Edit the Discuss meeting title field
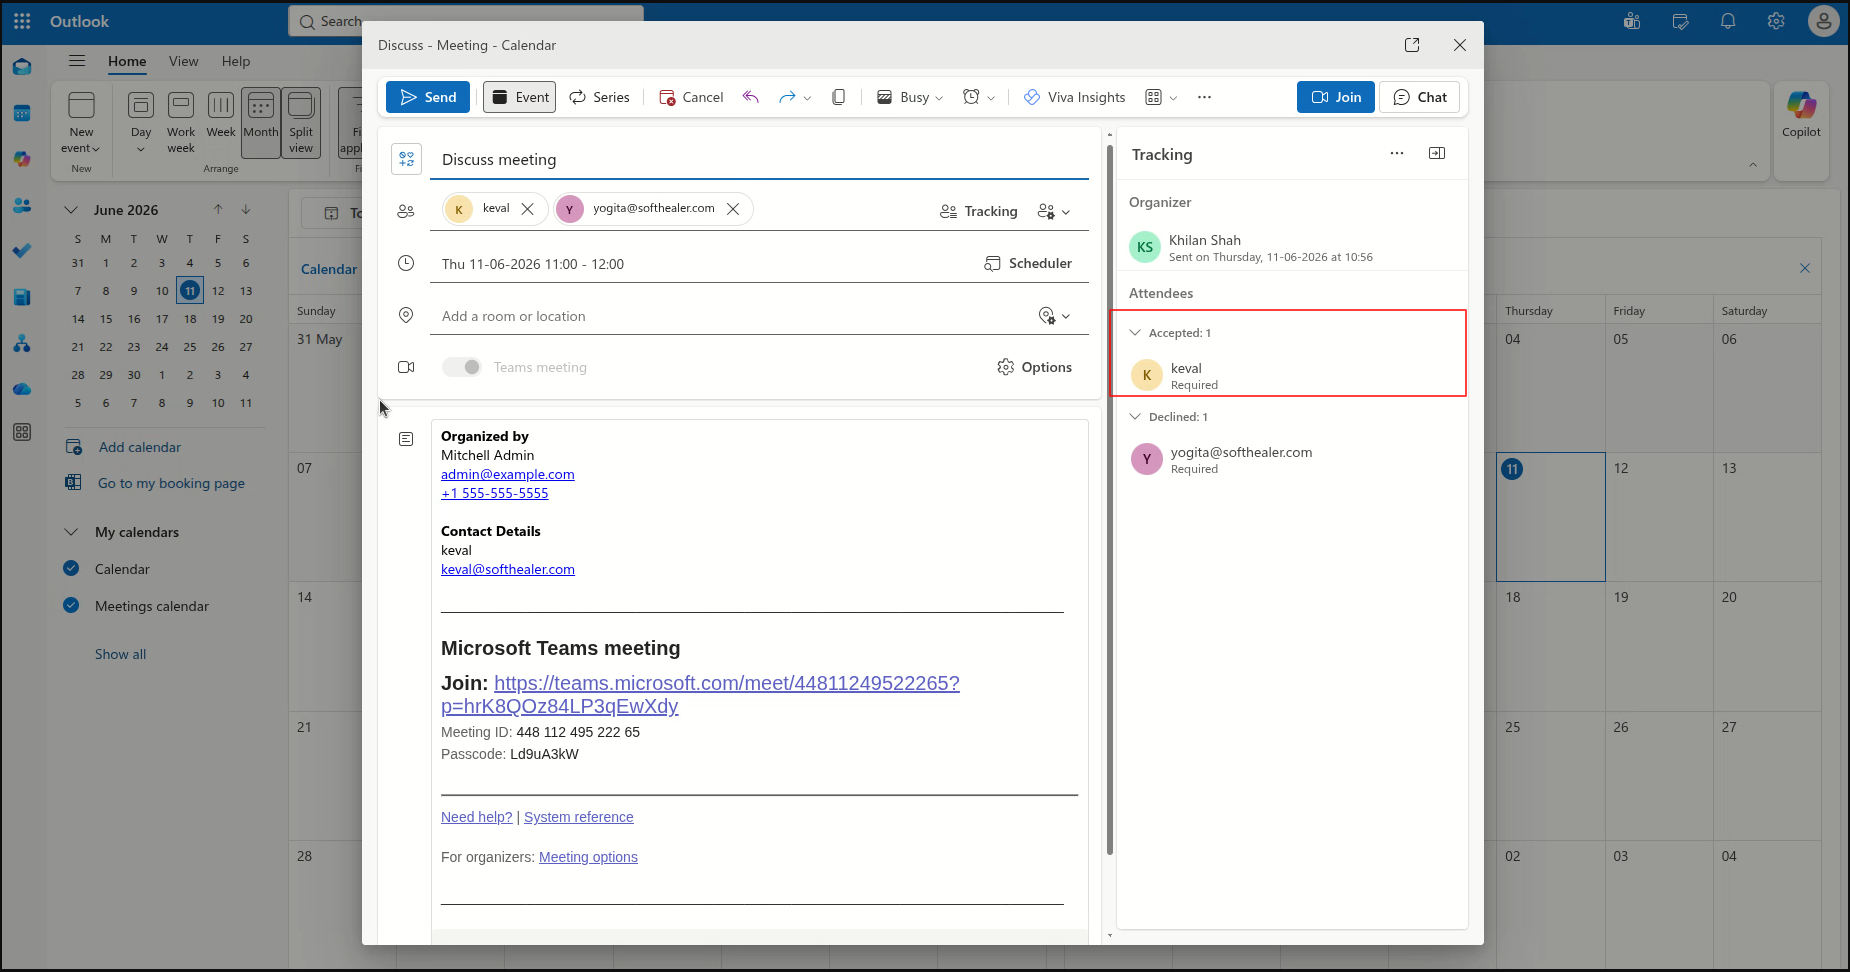 pyautogui.click(x=759, y=159)
